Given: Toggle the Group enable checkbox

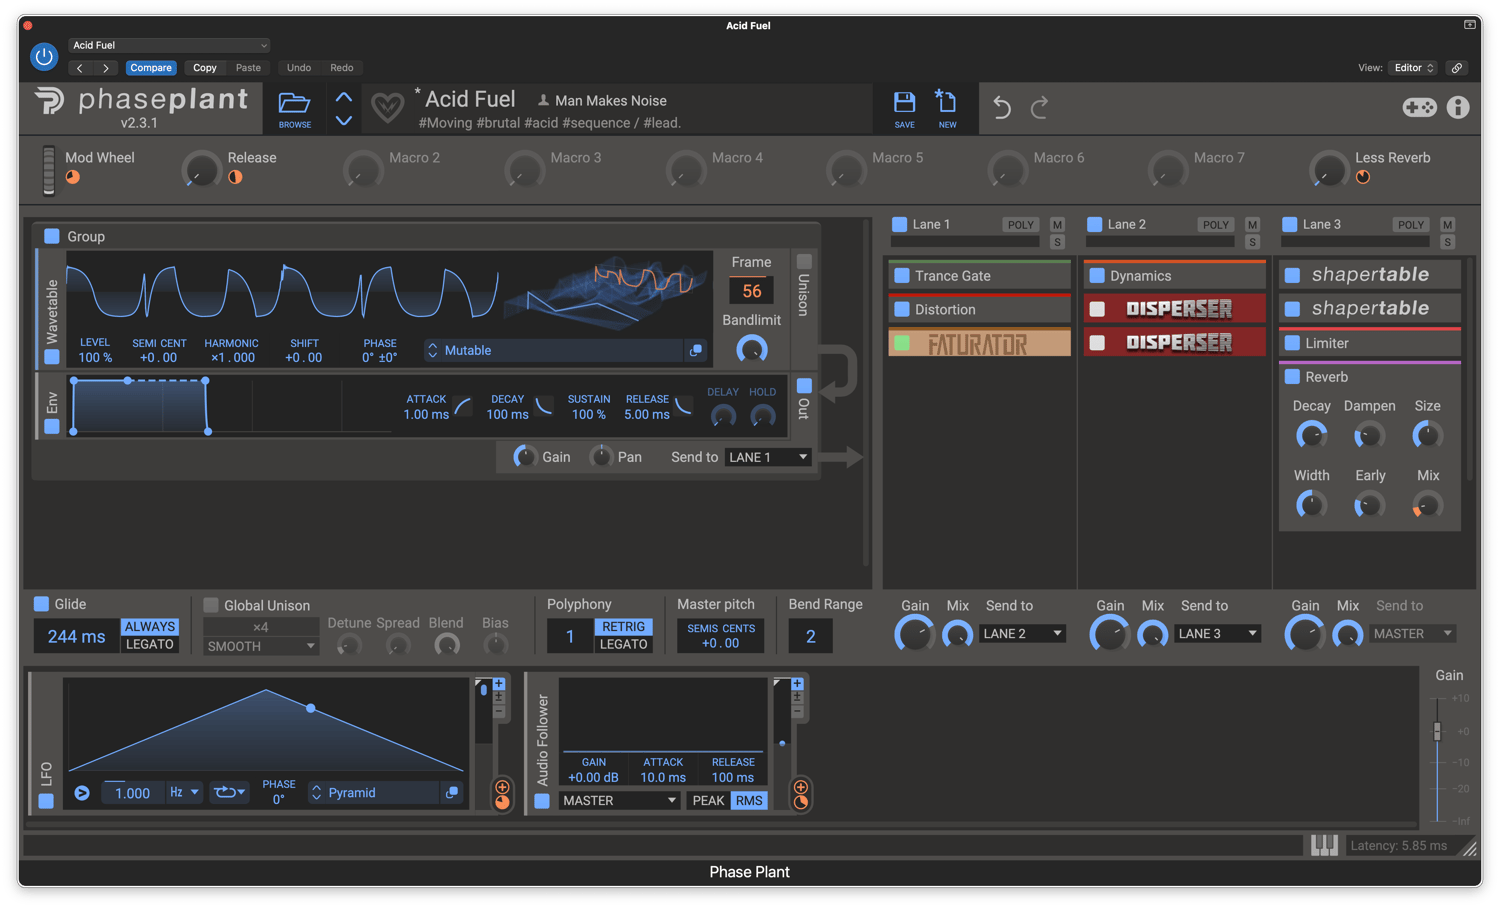Looking at the screenshot, I should [52, 236].
